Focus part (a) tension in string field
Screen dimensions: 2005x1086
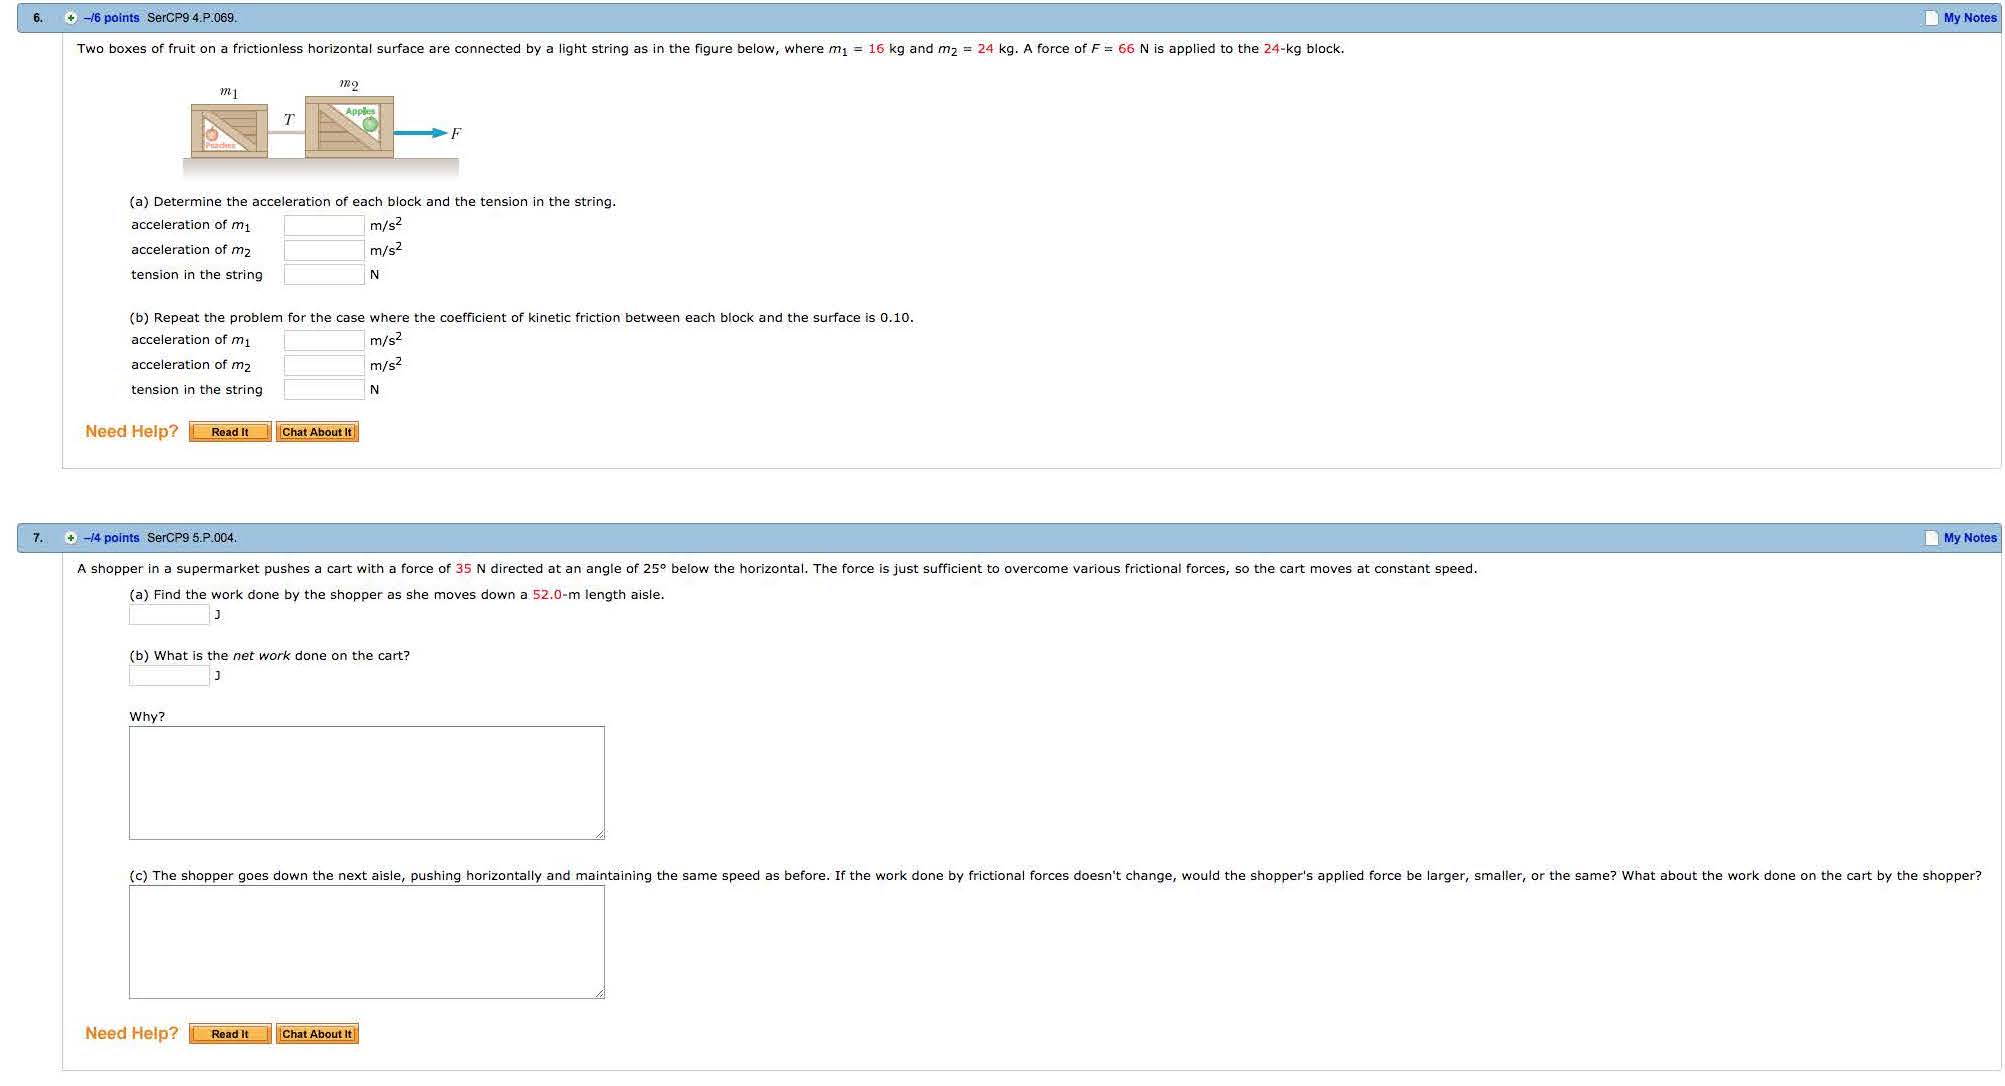click(324, 275)
